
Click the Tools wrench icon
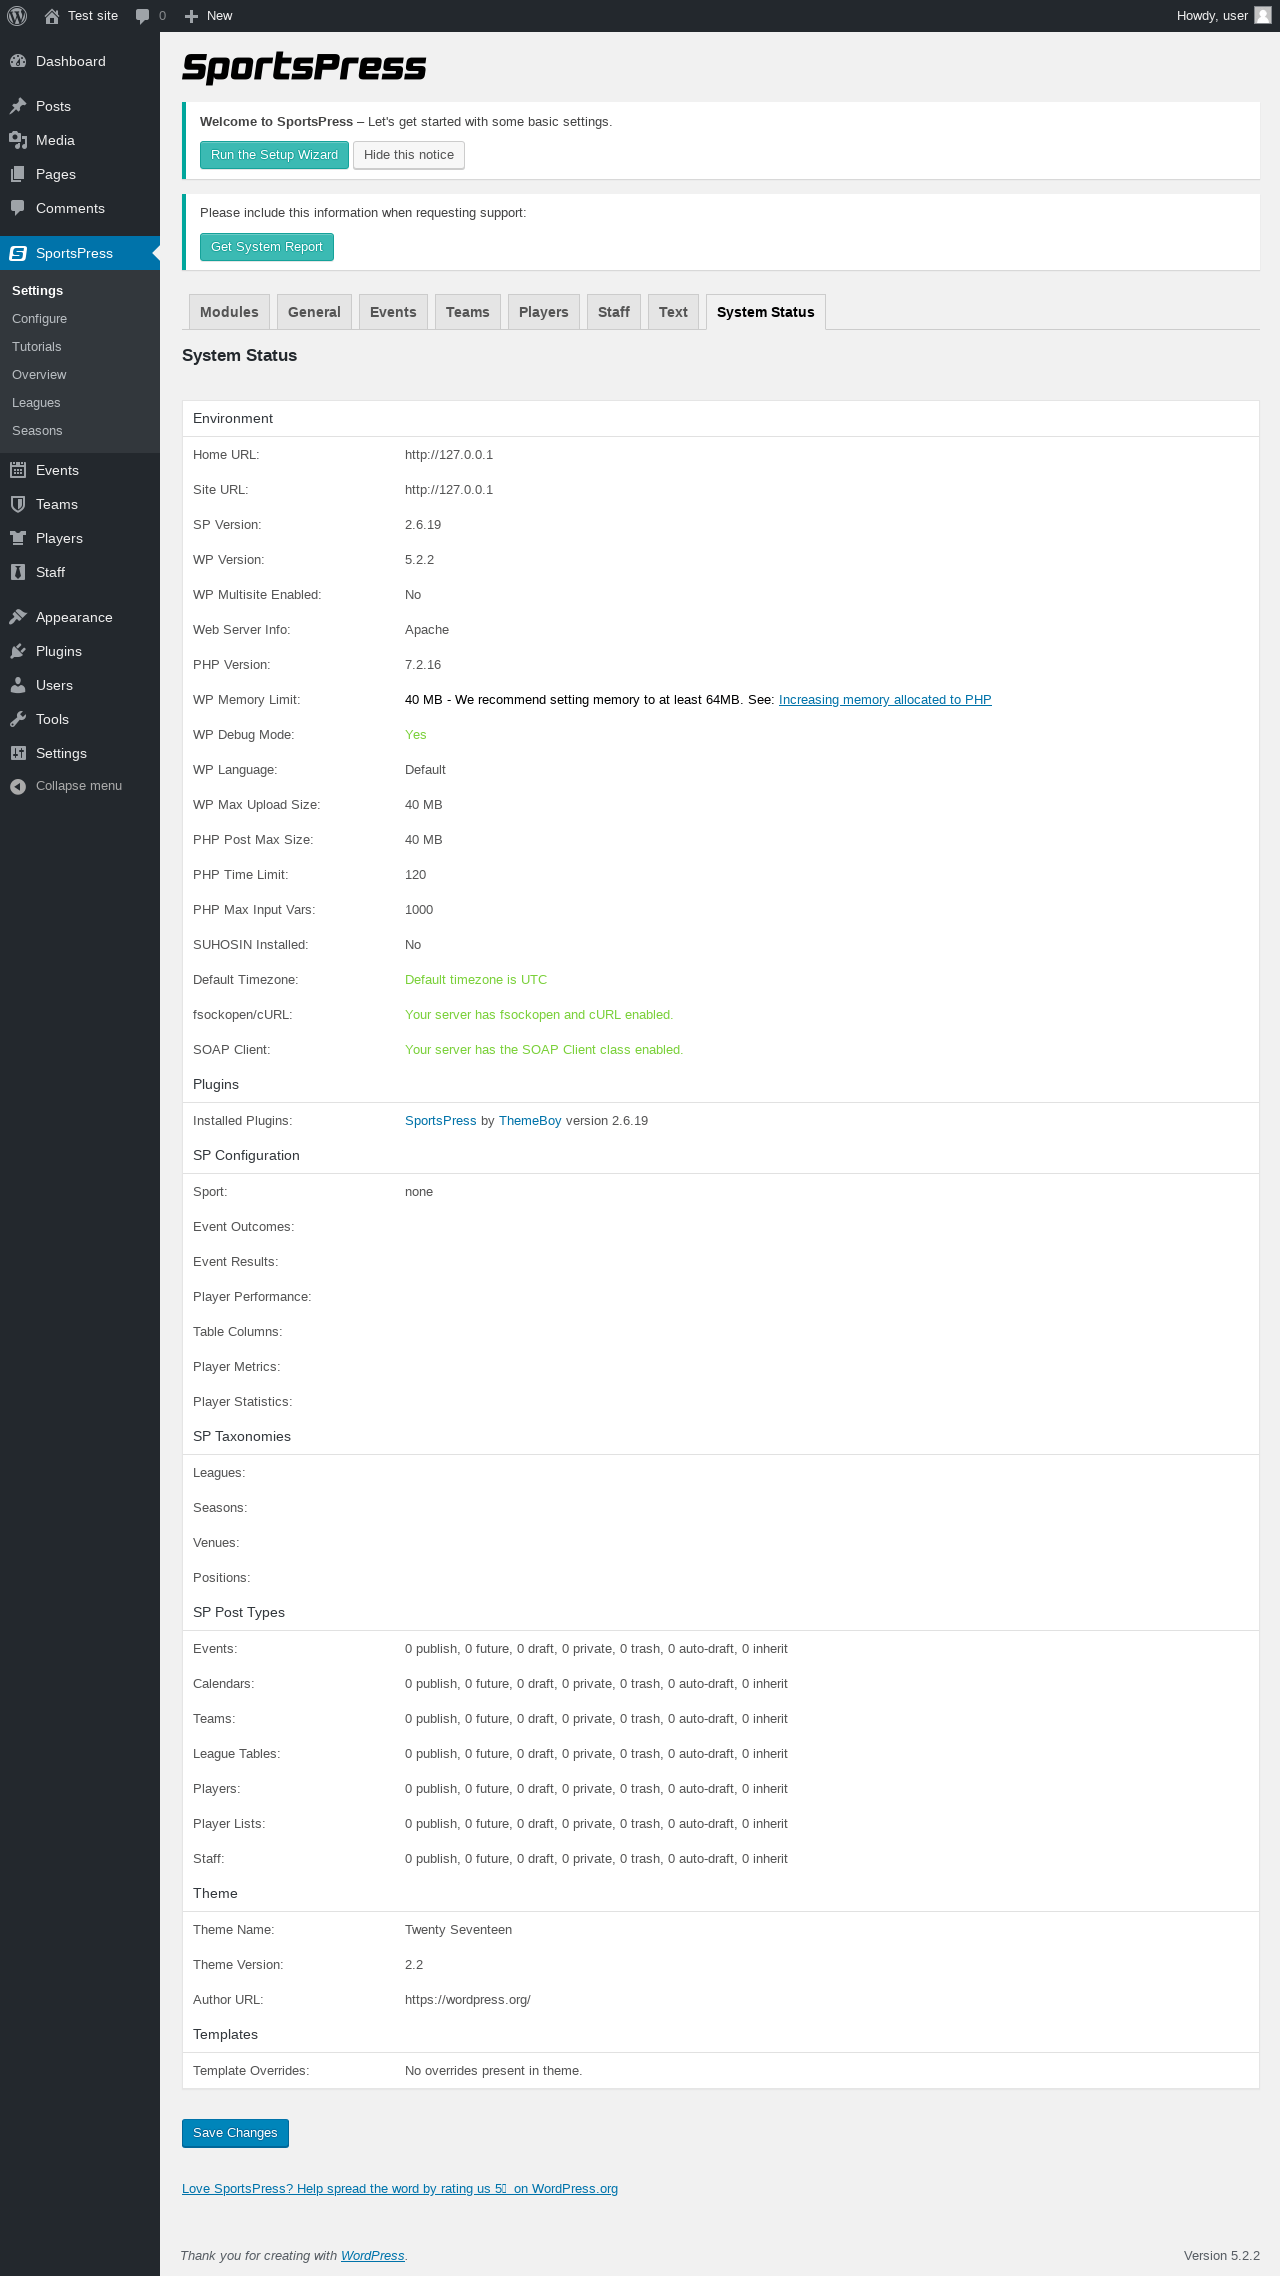coord(18,719)
